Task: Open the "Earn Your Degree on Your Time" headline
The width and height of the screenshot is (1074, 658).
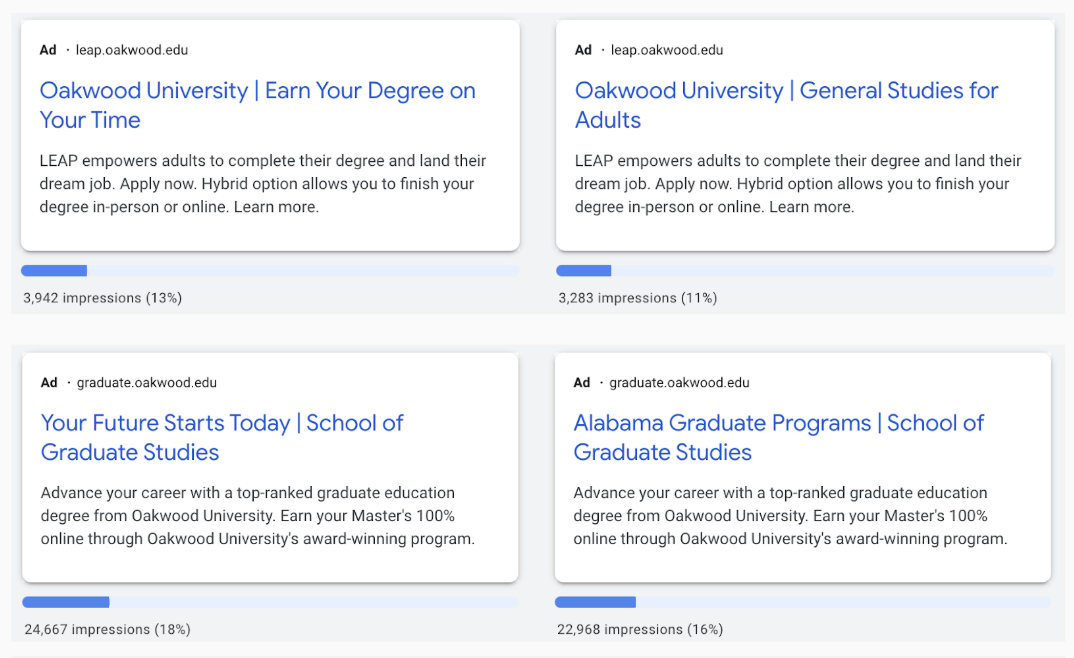Action: (257, 105)
